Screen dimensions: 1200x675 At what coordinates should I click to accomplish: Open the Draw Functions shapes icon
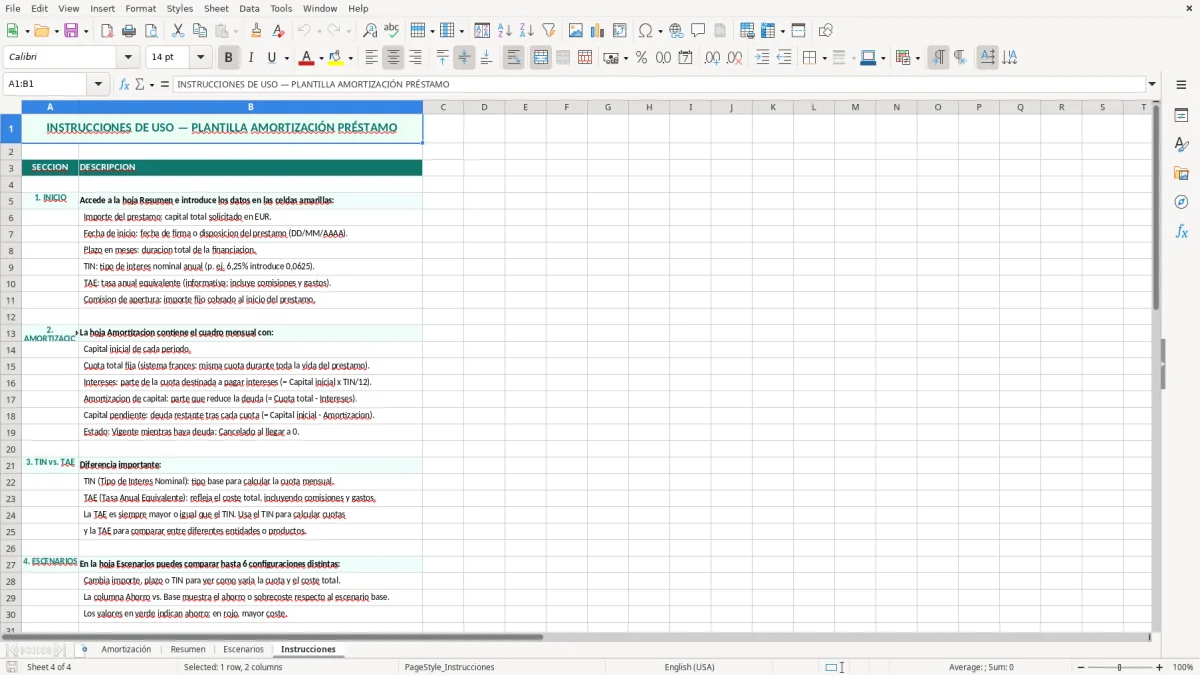826,31
